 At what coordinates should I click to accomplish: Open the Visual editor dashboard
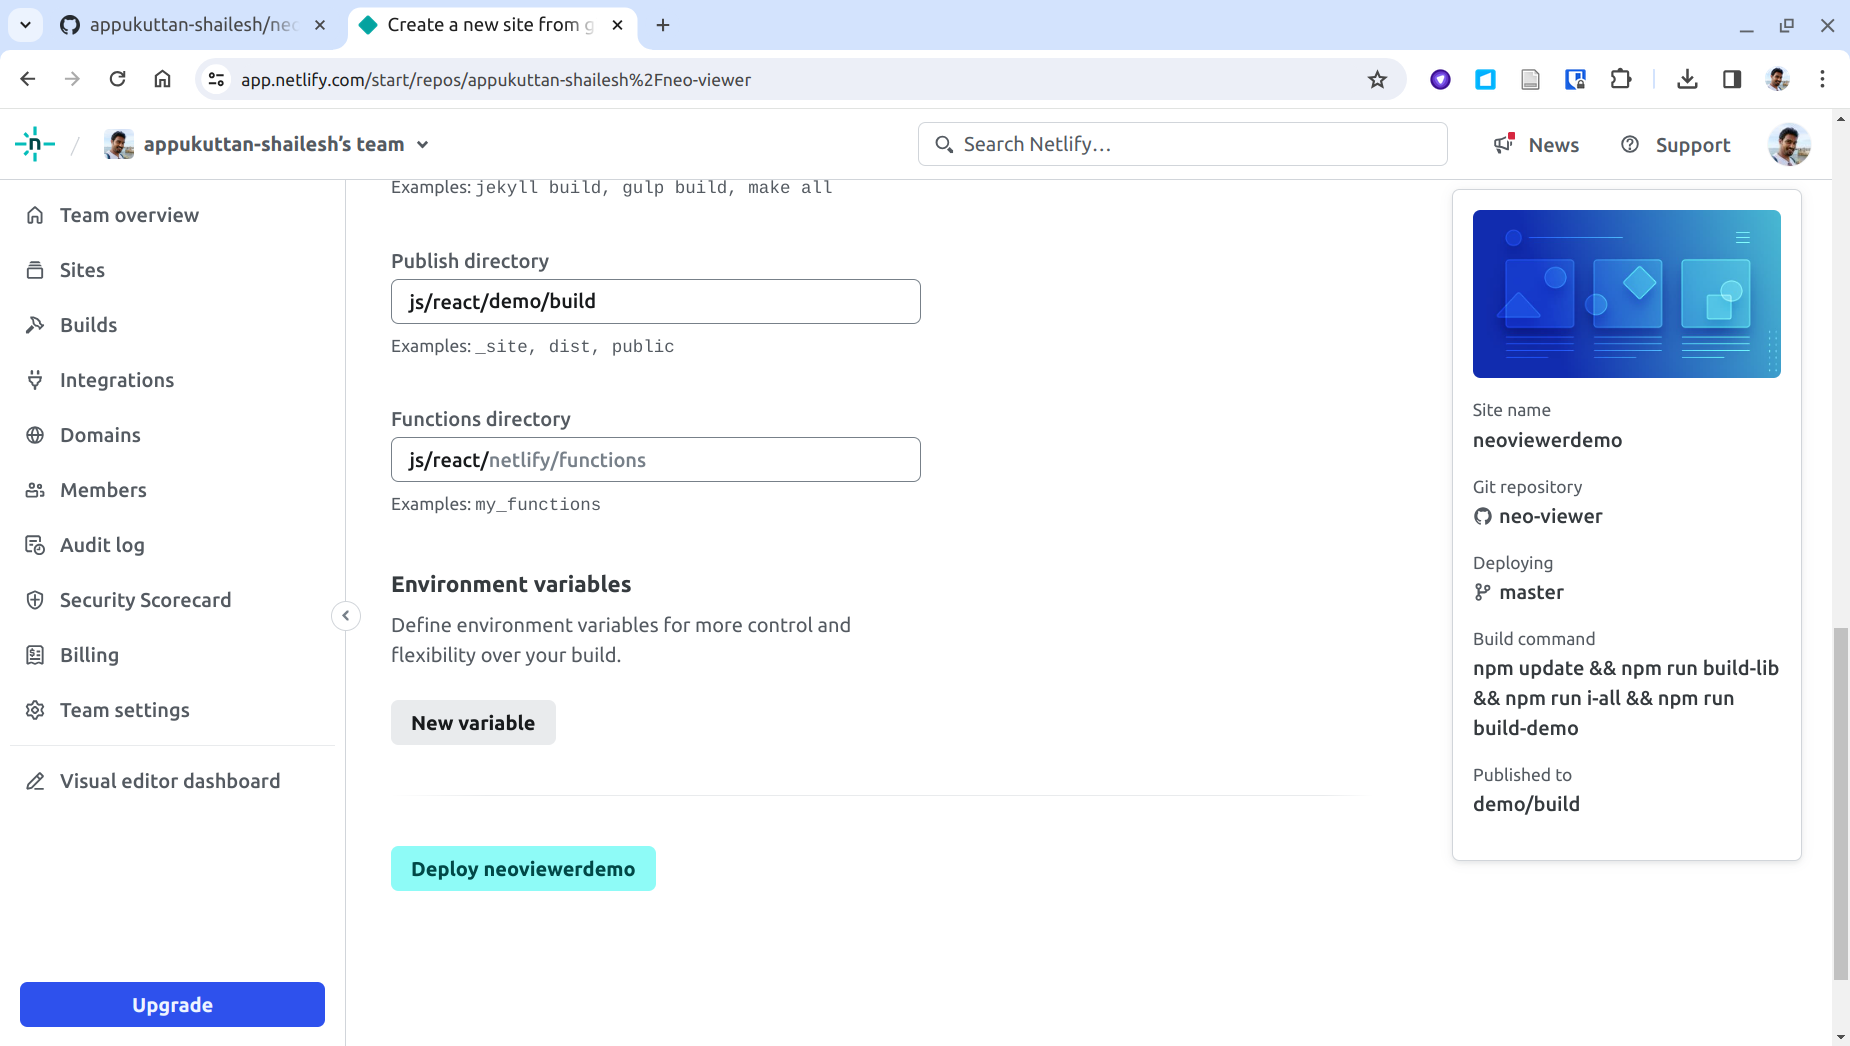[169, 781]
